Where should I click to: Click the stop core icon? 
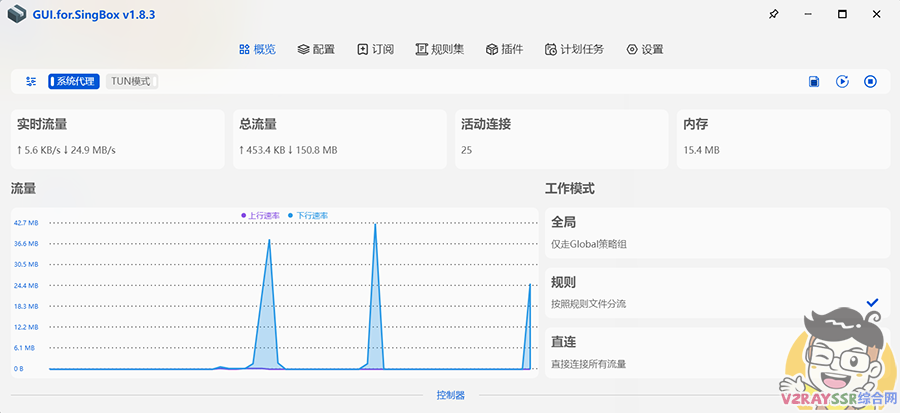[x=871, y=81]
